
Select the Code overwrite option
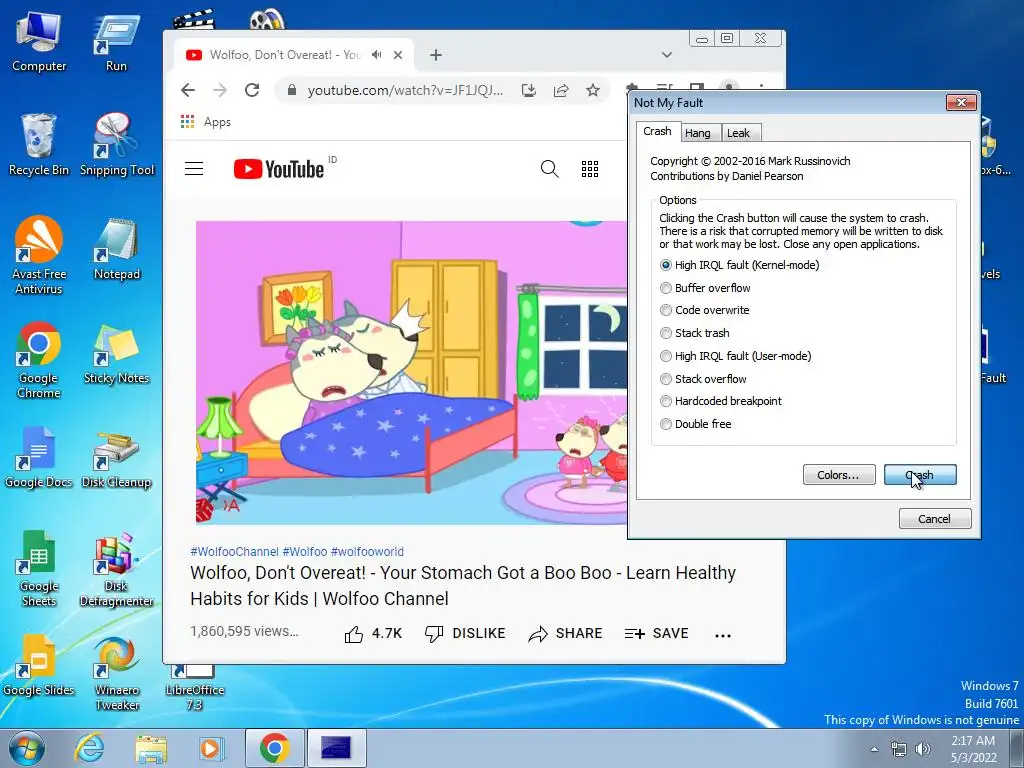[x=705, y=310]
